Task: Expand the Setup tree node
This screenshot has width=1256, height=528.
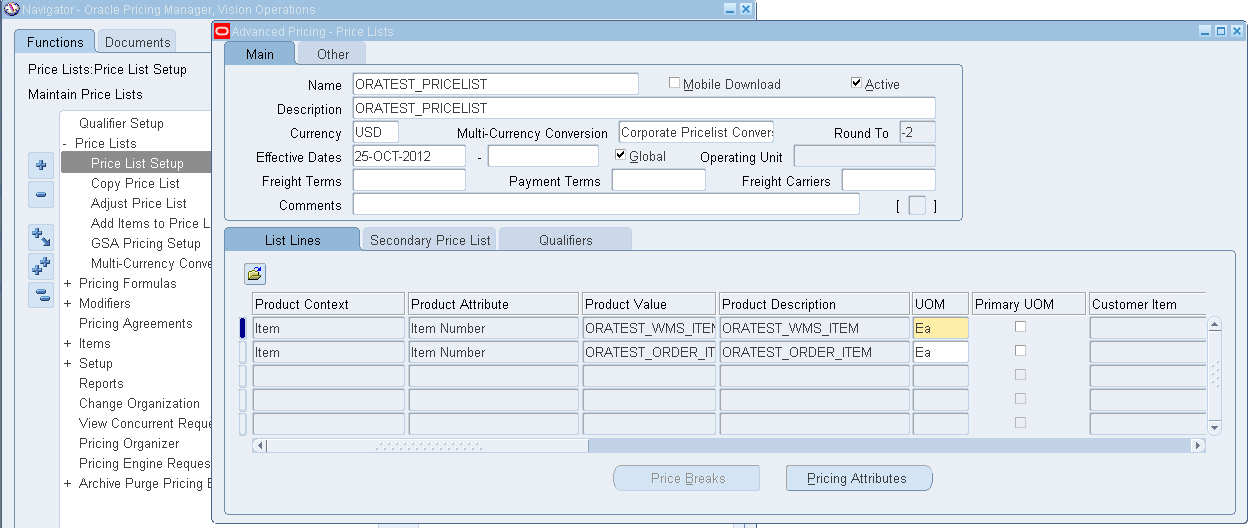Action: coord(67,363)
